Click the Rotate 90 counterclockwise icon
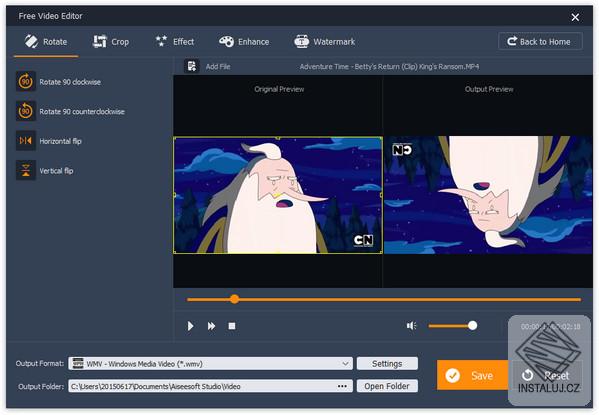 (26, 111)
